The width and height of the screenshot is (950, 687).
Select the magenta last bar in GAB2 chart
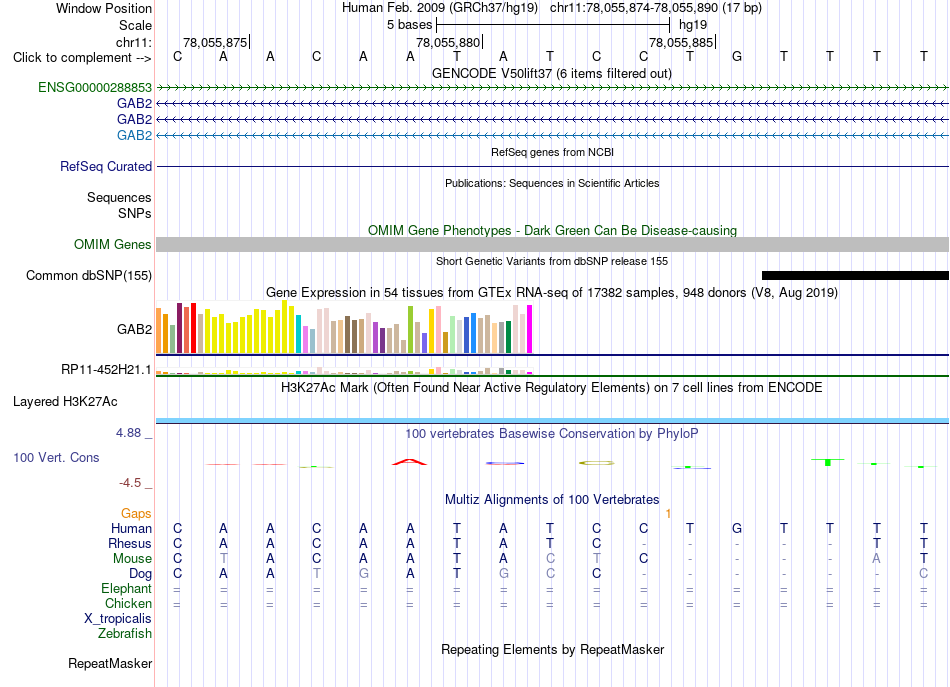[x=530, y=329]
